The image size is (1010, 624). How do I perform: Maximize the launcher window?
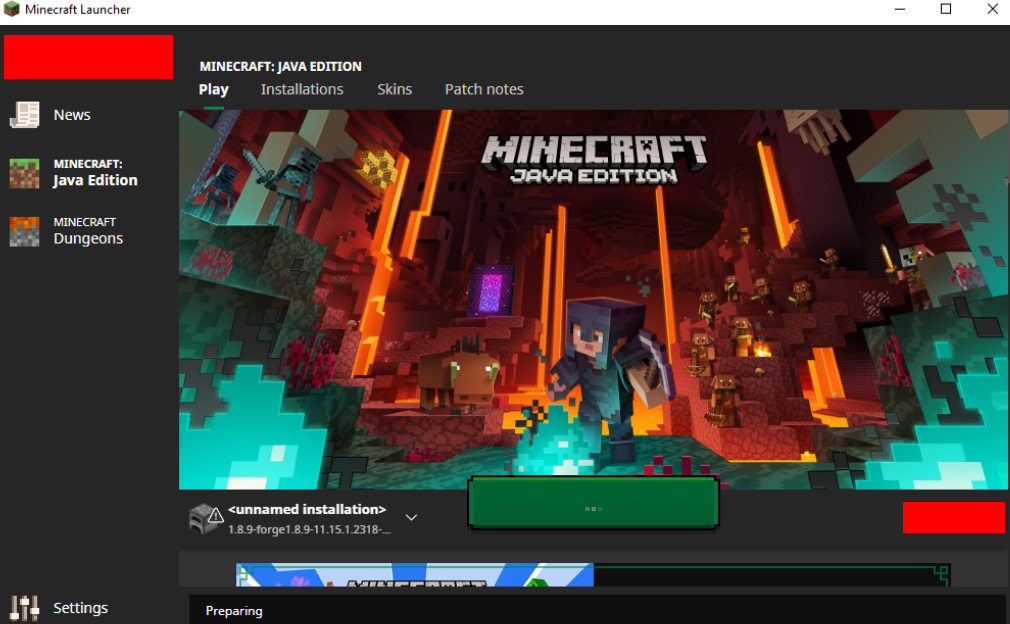[x=946, y=10]
